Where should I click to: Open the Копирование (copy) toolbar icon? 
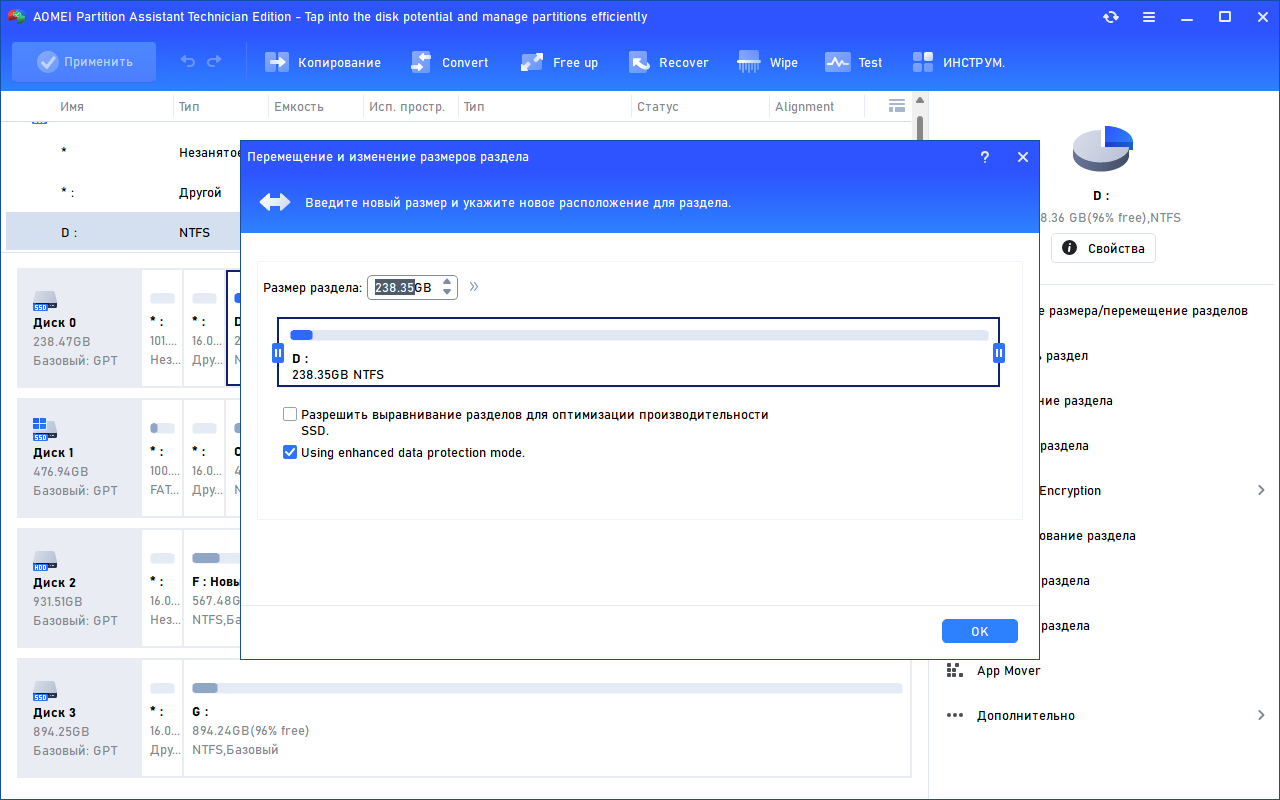point(276,62)
